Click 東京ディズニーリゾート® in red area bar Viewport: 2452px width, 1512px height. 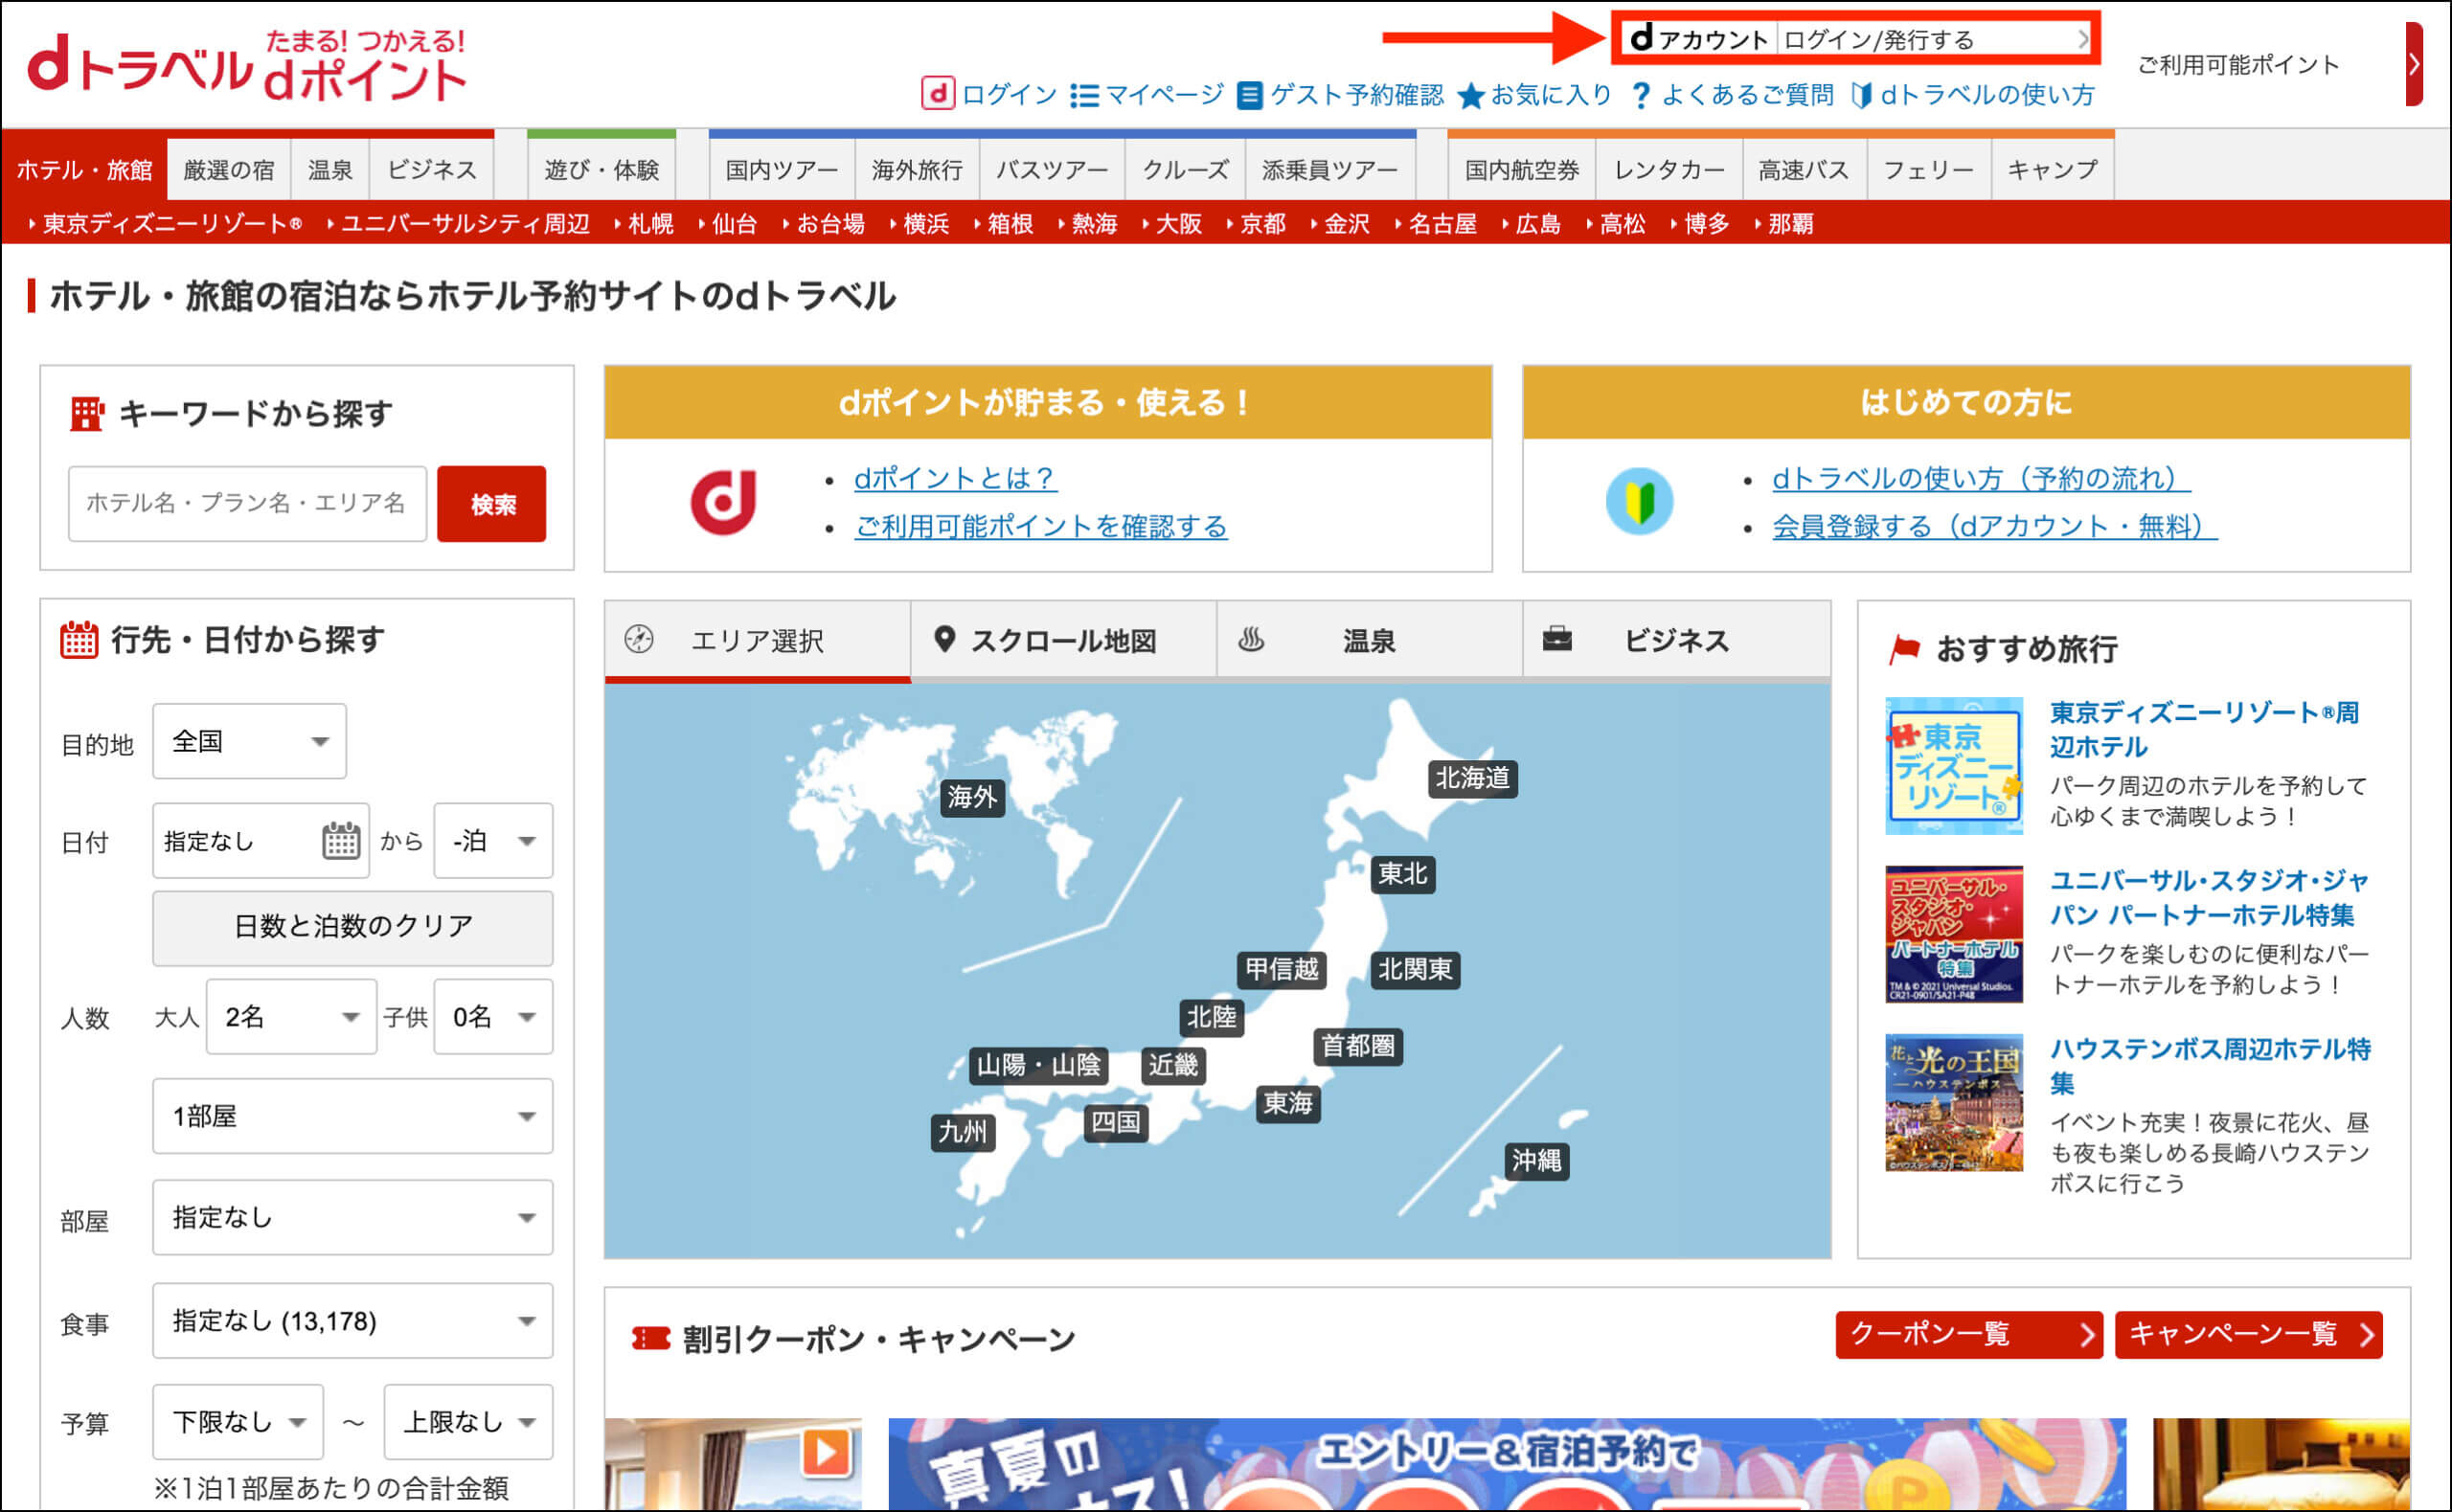pyautogui.click(x=172, y=223)
